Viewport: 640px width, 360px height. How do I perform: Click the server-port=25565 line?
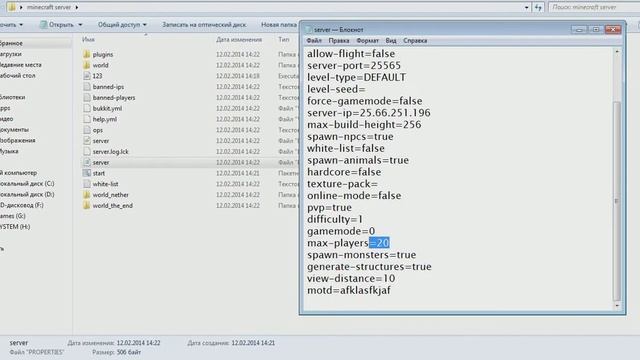tap(354, 66)
